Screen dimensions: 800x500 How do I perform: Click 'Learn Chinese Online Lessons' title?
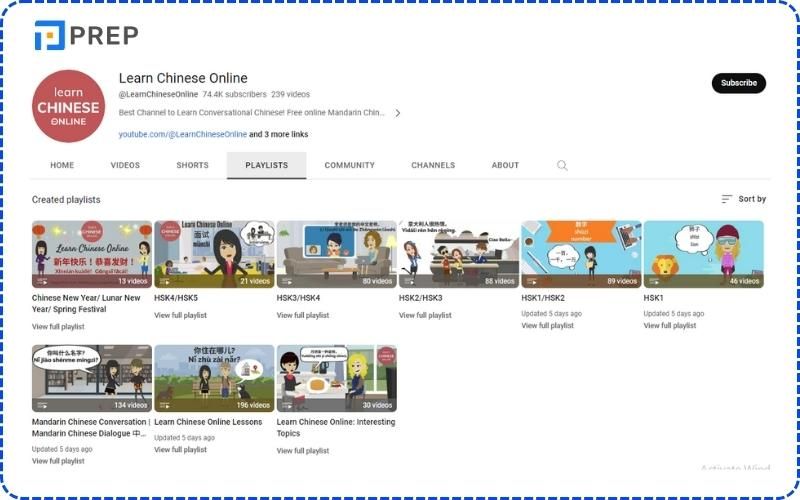[x=208, y=422]
